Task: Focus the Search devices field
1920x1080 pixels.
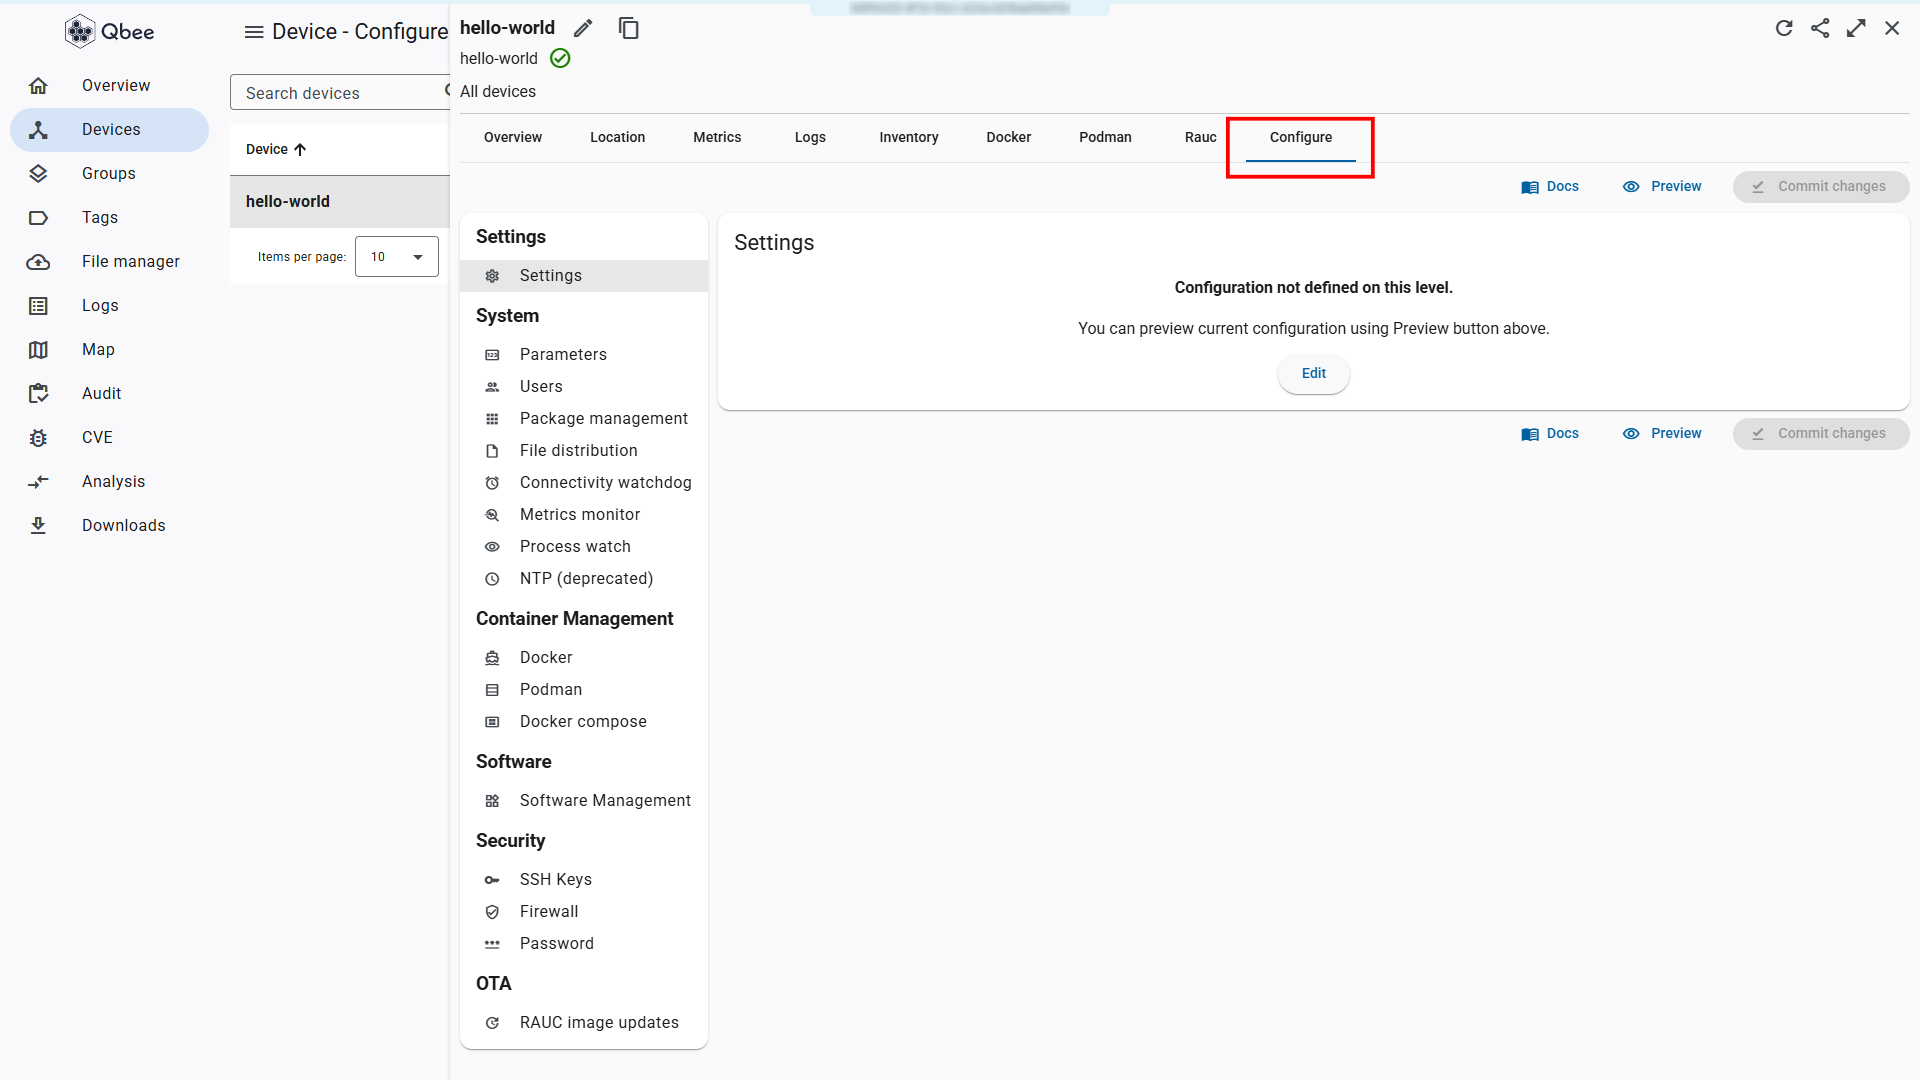Action: pyautogui.click(x=338, y=93)
